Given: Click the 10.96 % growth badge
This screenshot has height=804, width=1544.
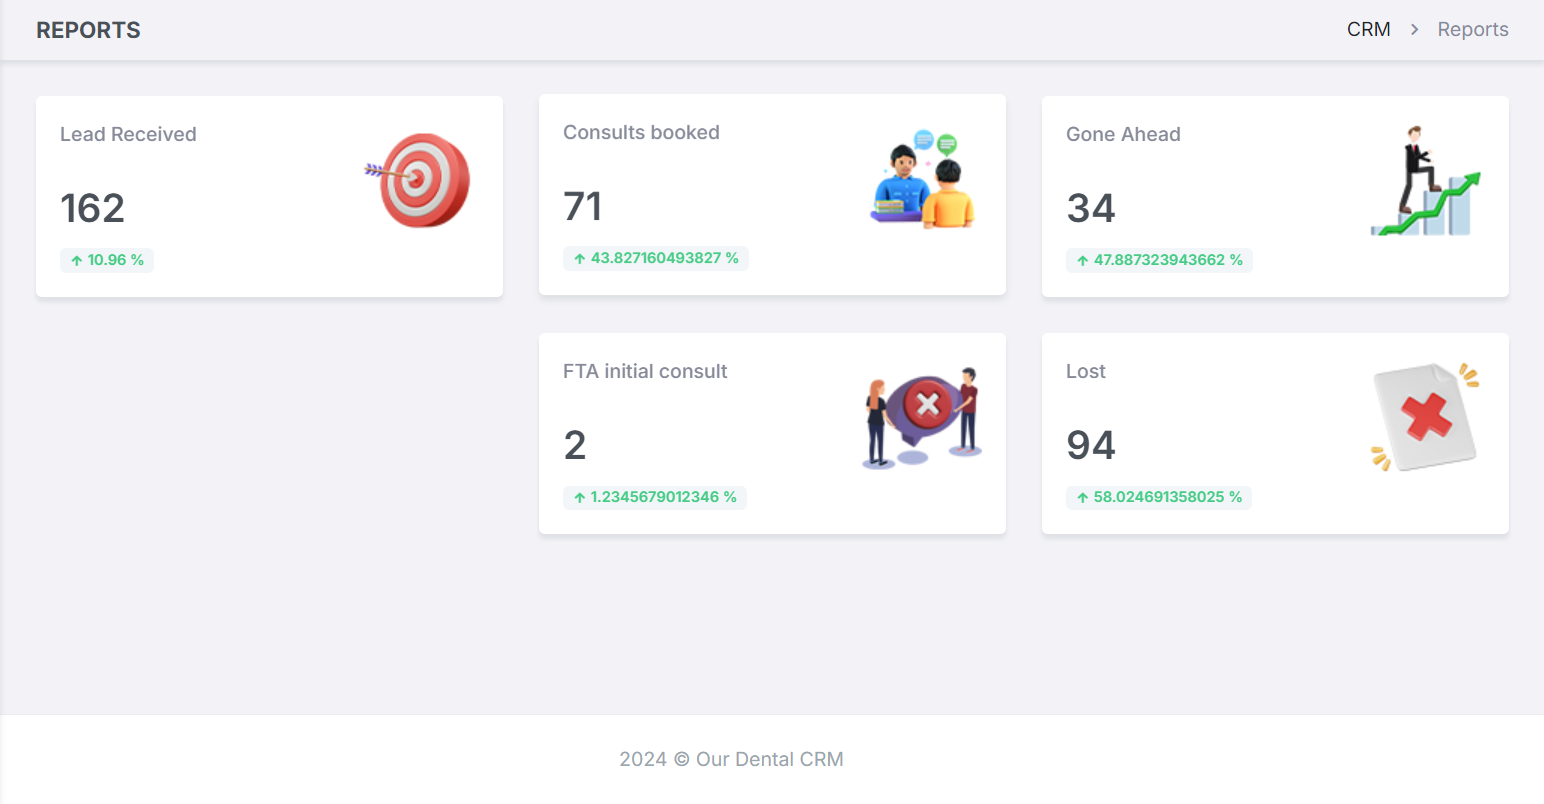Looking at the screenshot, I should click(107, 260).
